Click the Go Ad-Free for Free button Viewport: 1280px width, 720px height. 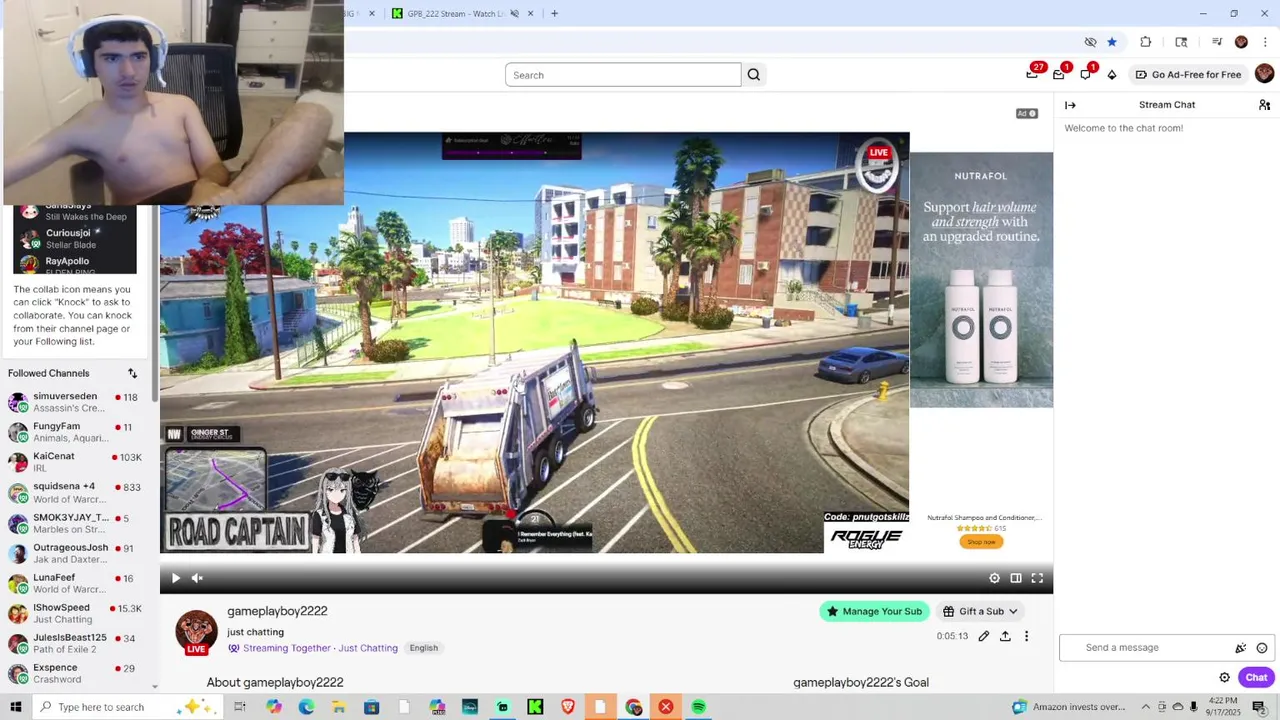[x=1188, y=75]
